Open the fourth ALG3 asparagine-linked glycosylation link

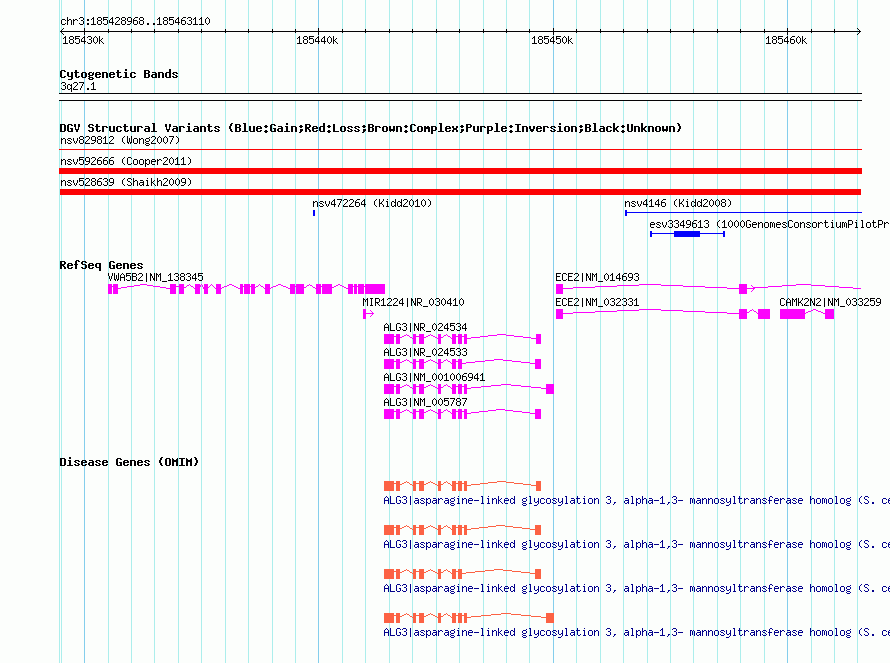[636, 632]
